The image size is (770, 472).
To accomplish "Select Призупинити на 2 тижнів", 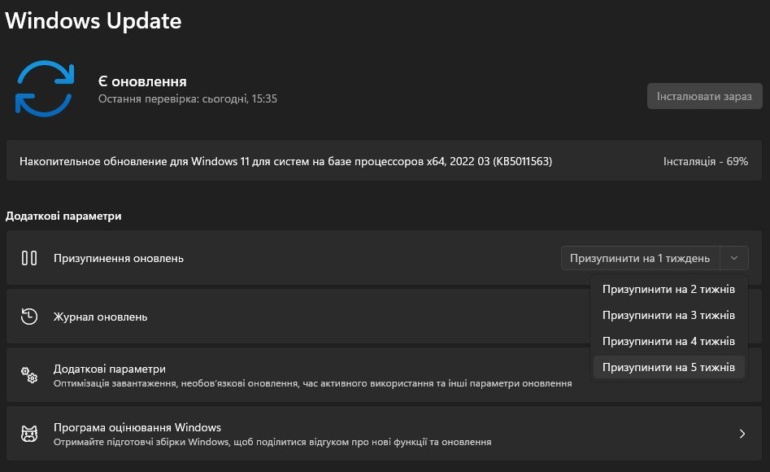I will 668,289.
